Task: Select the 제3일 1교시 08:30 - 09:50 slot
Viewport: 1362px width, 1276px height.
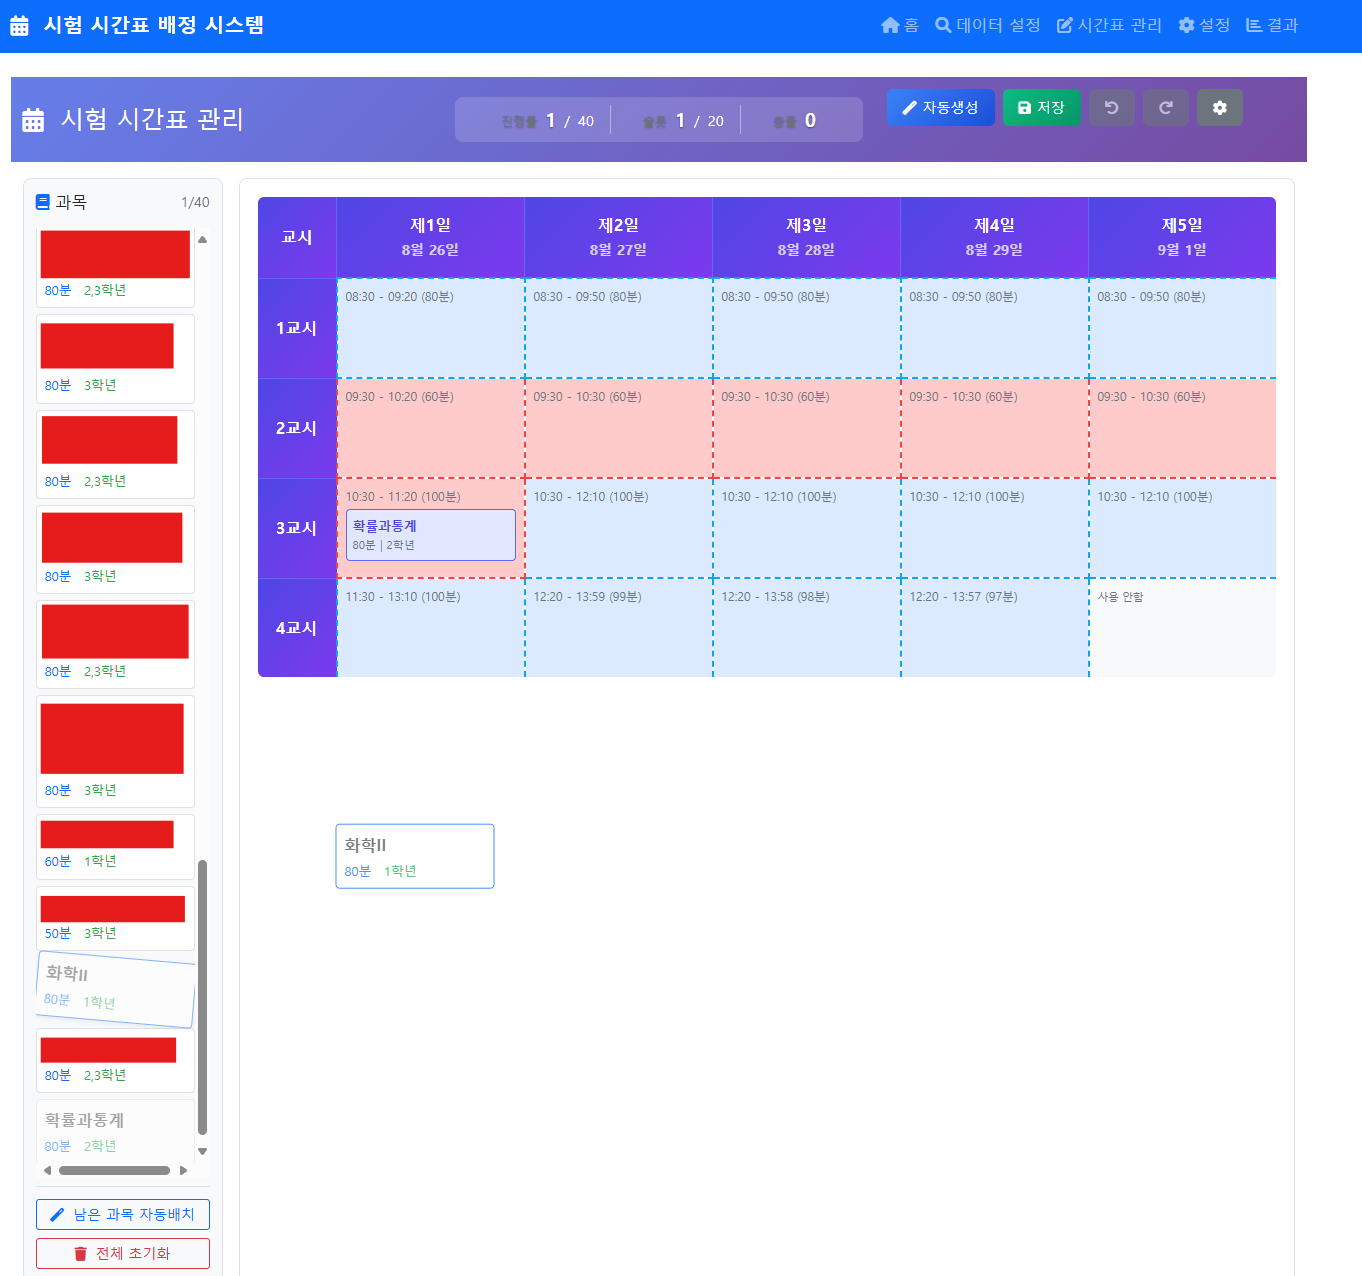Action: tap(806, 328)
